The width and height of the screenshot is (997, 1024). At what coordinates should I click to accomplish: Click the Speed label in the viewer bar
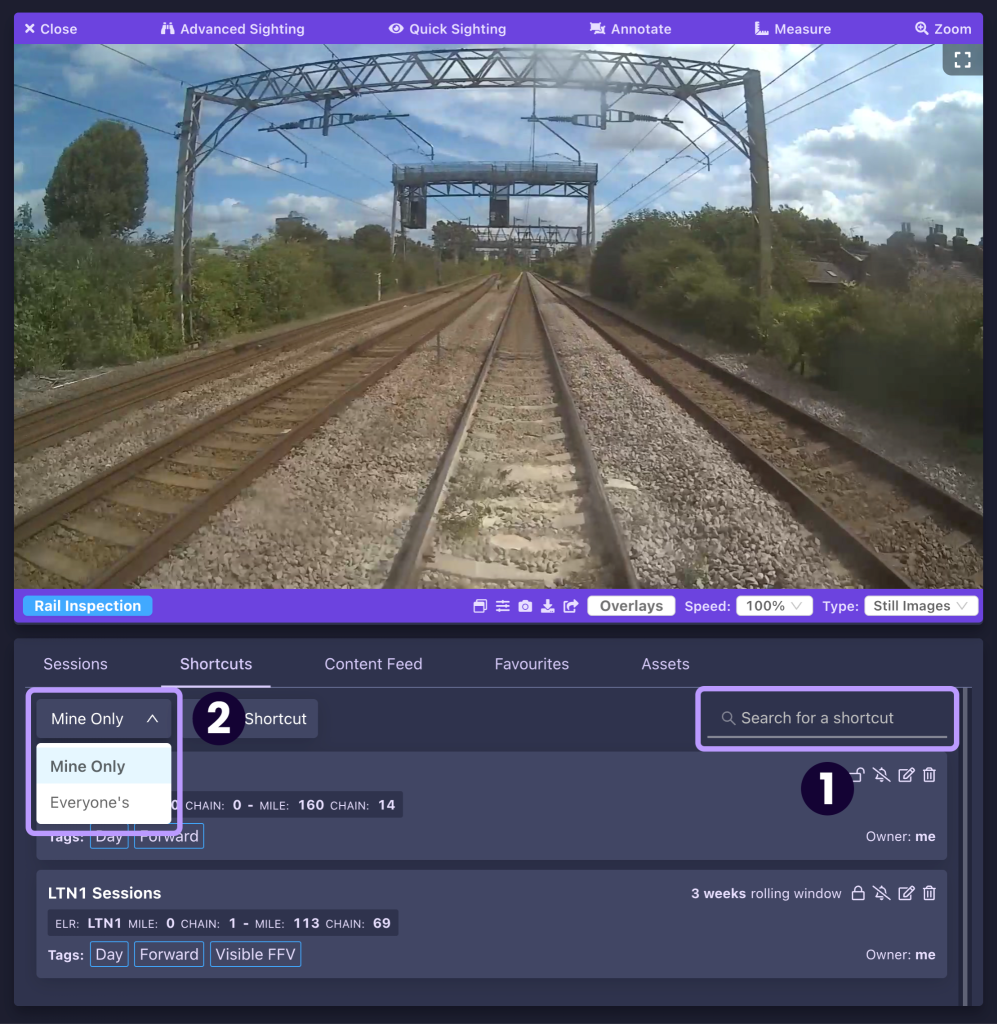click(x=707, y=606)
